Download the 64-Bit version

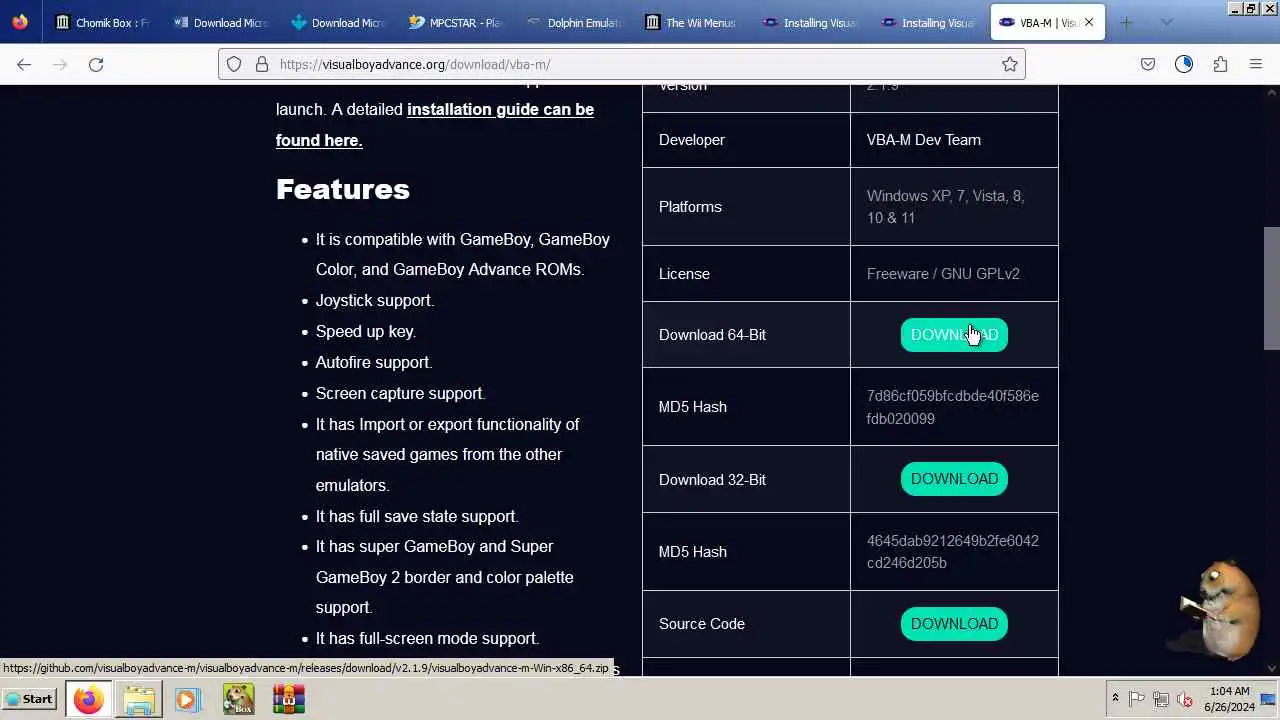tap(954, 335)
